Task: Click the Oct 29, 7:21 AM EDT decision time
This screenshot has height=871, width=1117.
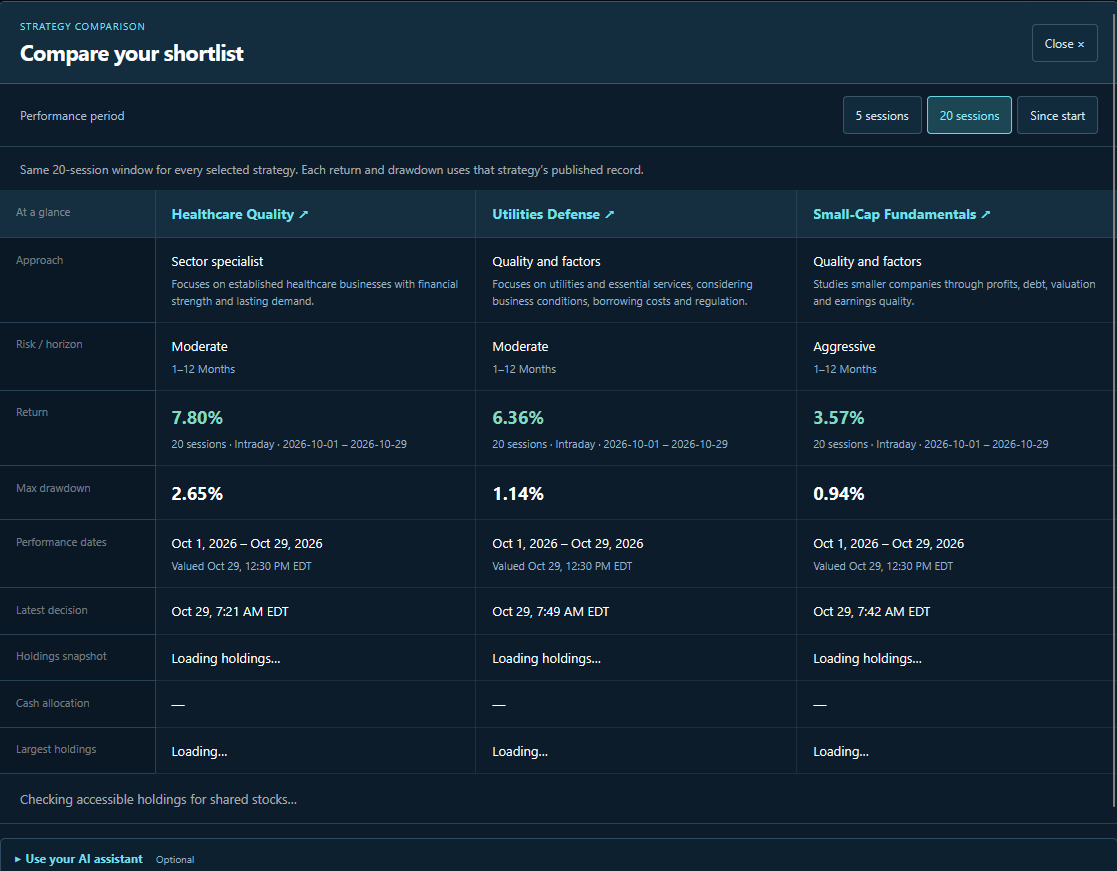Action: click(x=230, y=612)
